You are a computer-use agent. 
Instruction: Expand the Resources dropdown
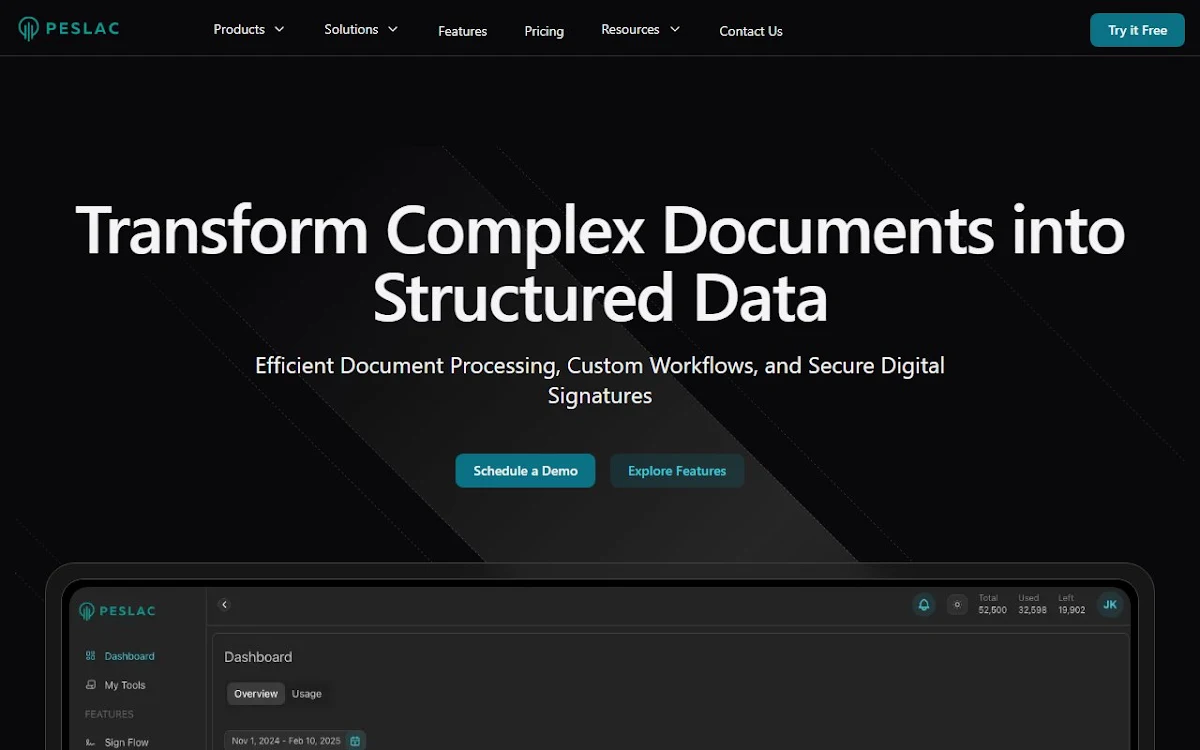click(x=641, y=29)
